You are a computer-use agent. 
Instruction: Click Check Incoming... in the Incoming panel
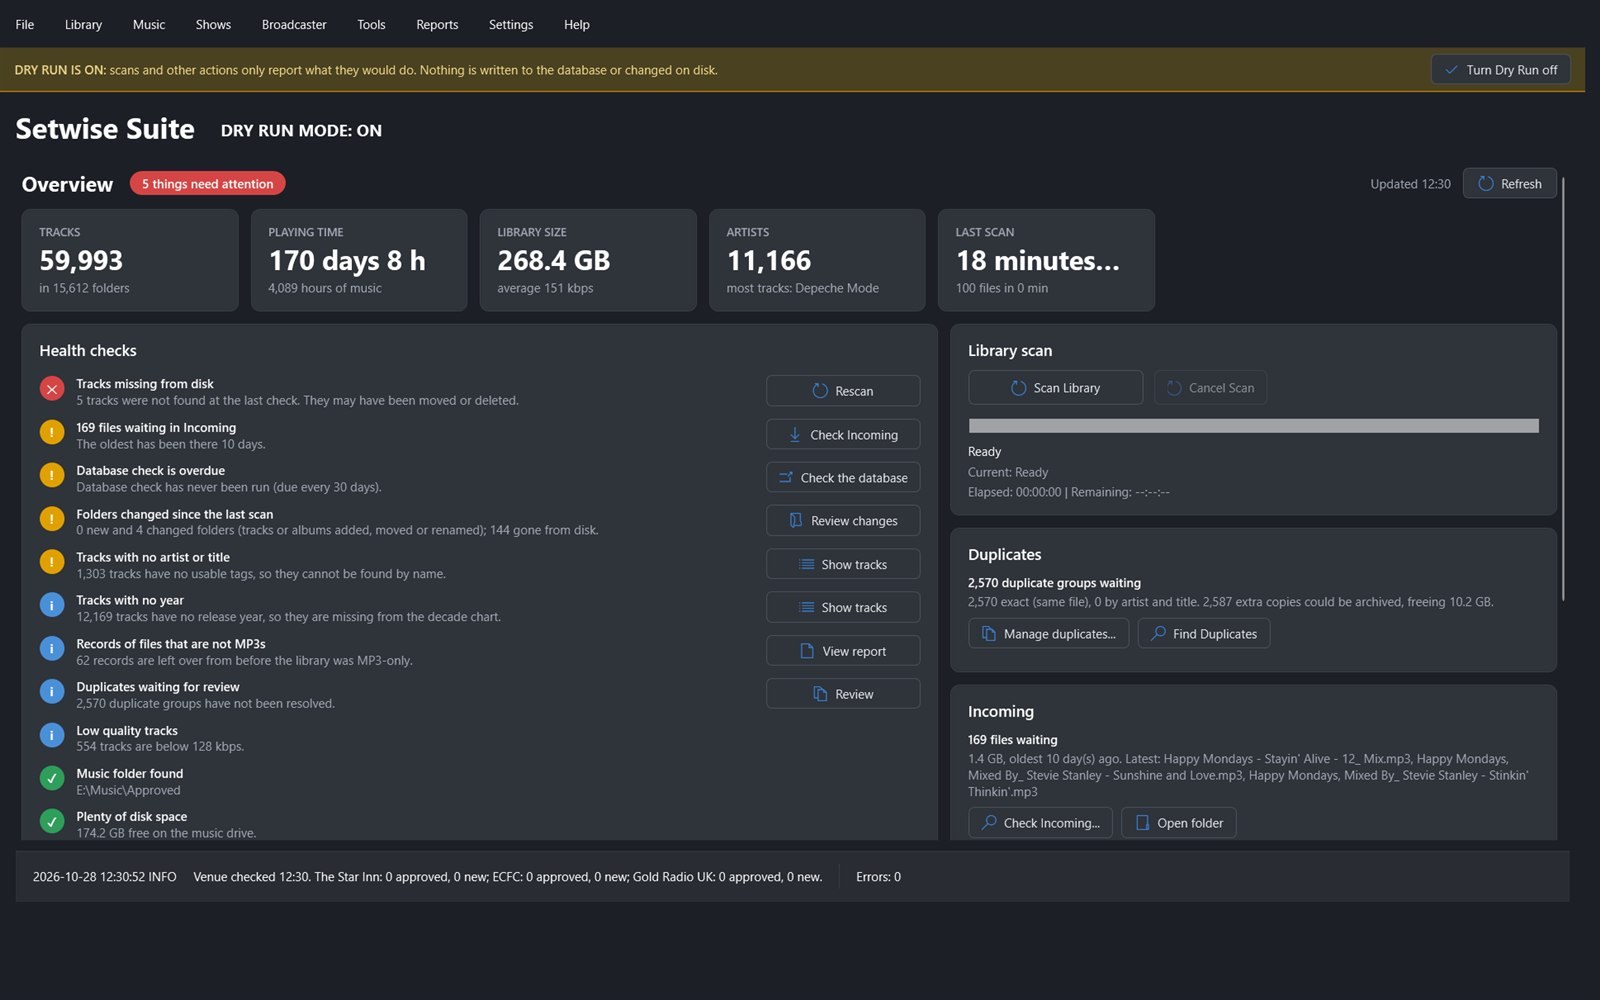tap(1040, 823)
